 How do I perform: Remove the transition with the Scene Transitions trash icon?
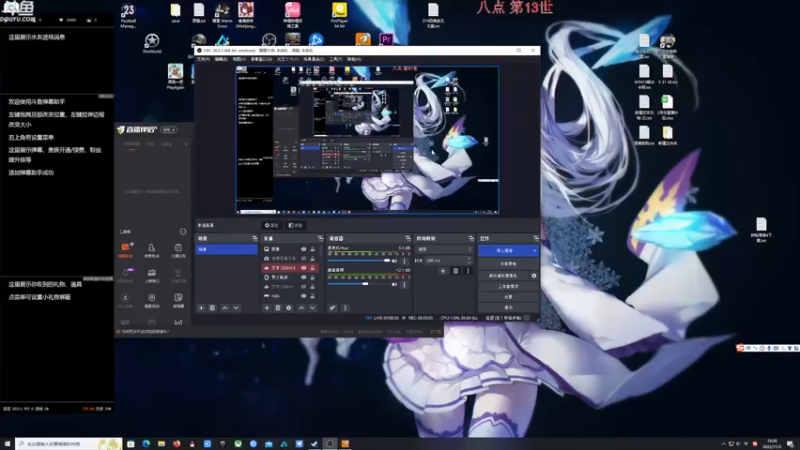tap(456, 271)
